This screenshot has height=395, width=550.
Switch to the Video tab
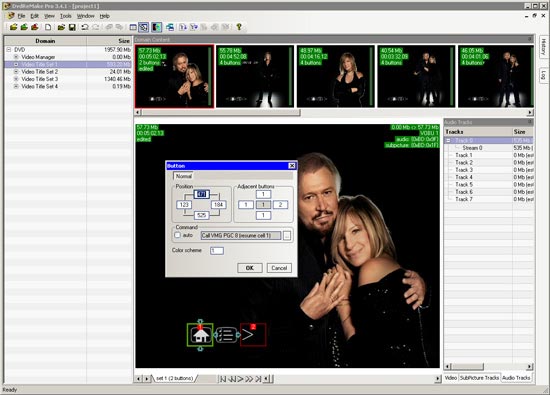click(x=451, y=378)
